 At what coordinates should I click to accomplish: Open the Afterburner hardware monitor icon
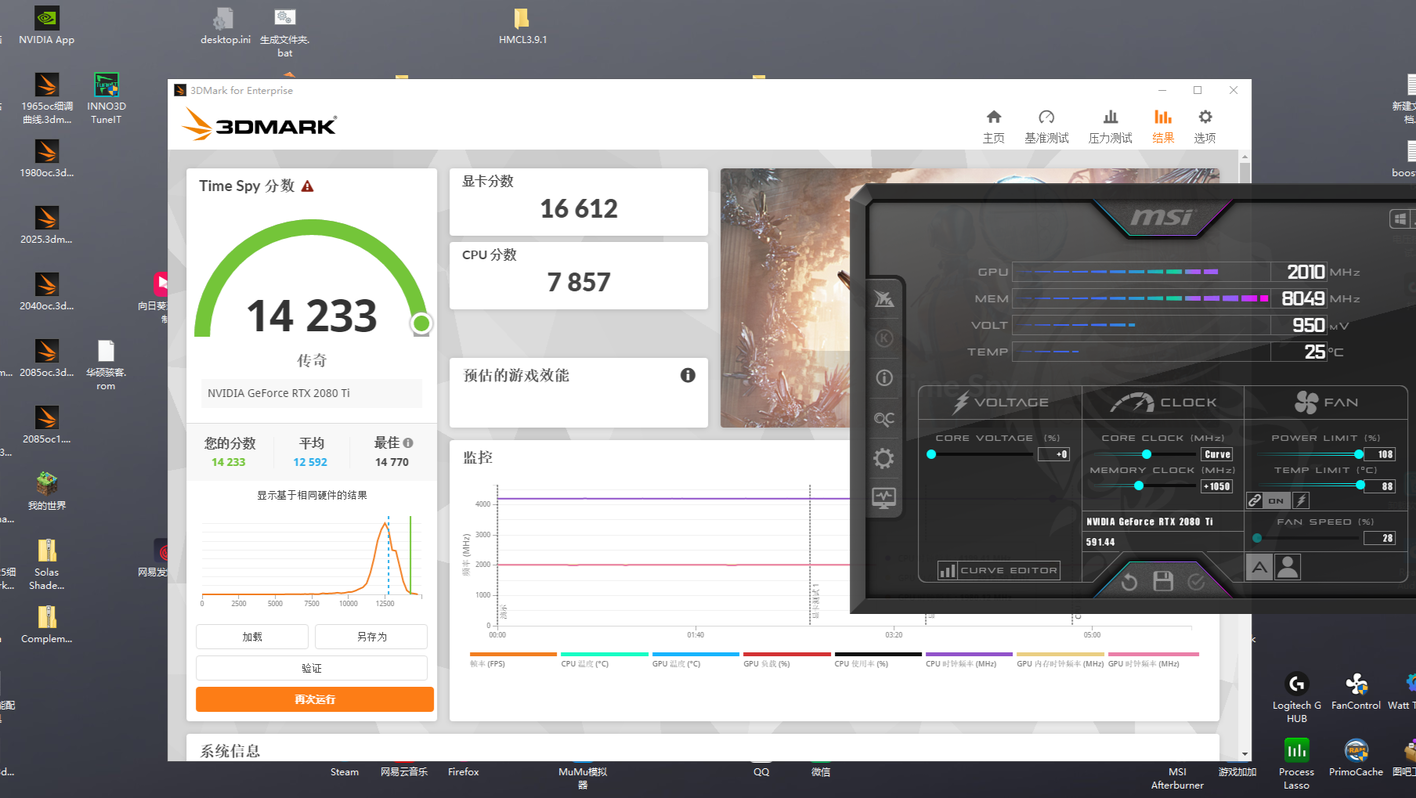[x=884, y=498]
